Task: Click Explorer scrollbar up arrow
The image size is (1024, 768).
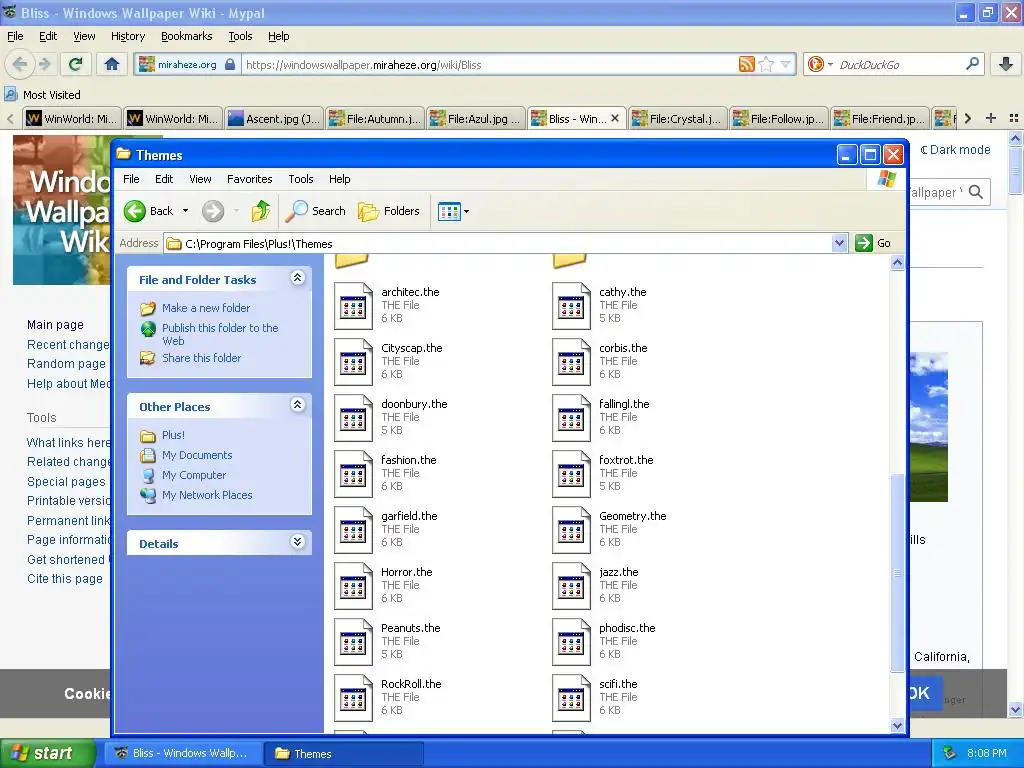Action: click(897, 263)
